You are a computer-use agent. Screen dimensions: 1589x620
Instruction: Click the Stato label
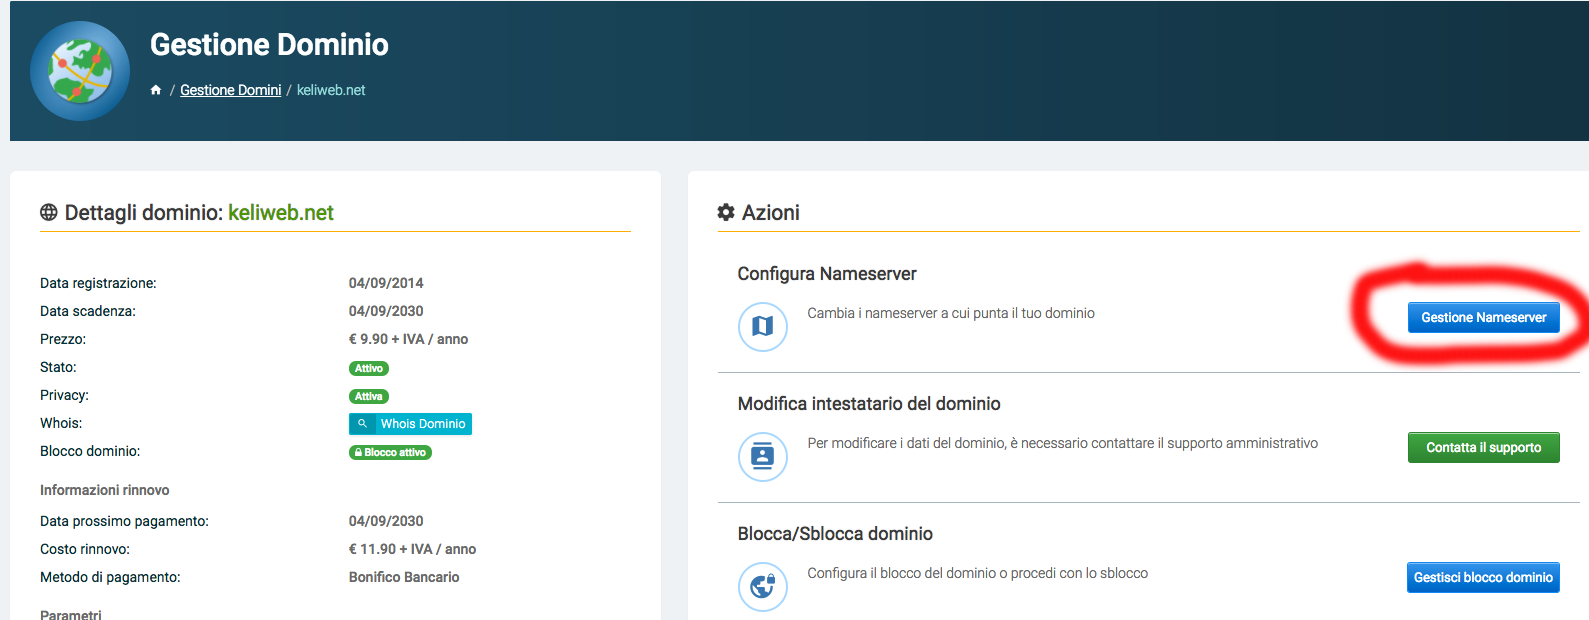coord(58,367)
